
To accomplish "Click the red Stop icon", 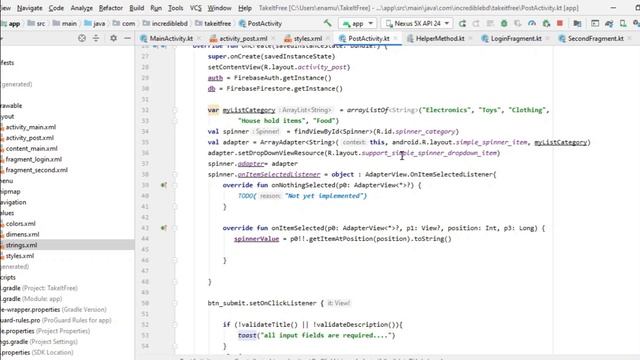I will click(x=560, y=24).
